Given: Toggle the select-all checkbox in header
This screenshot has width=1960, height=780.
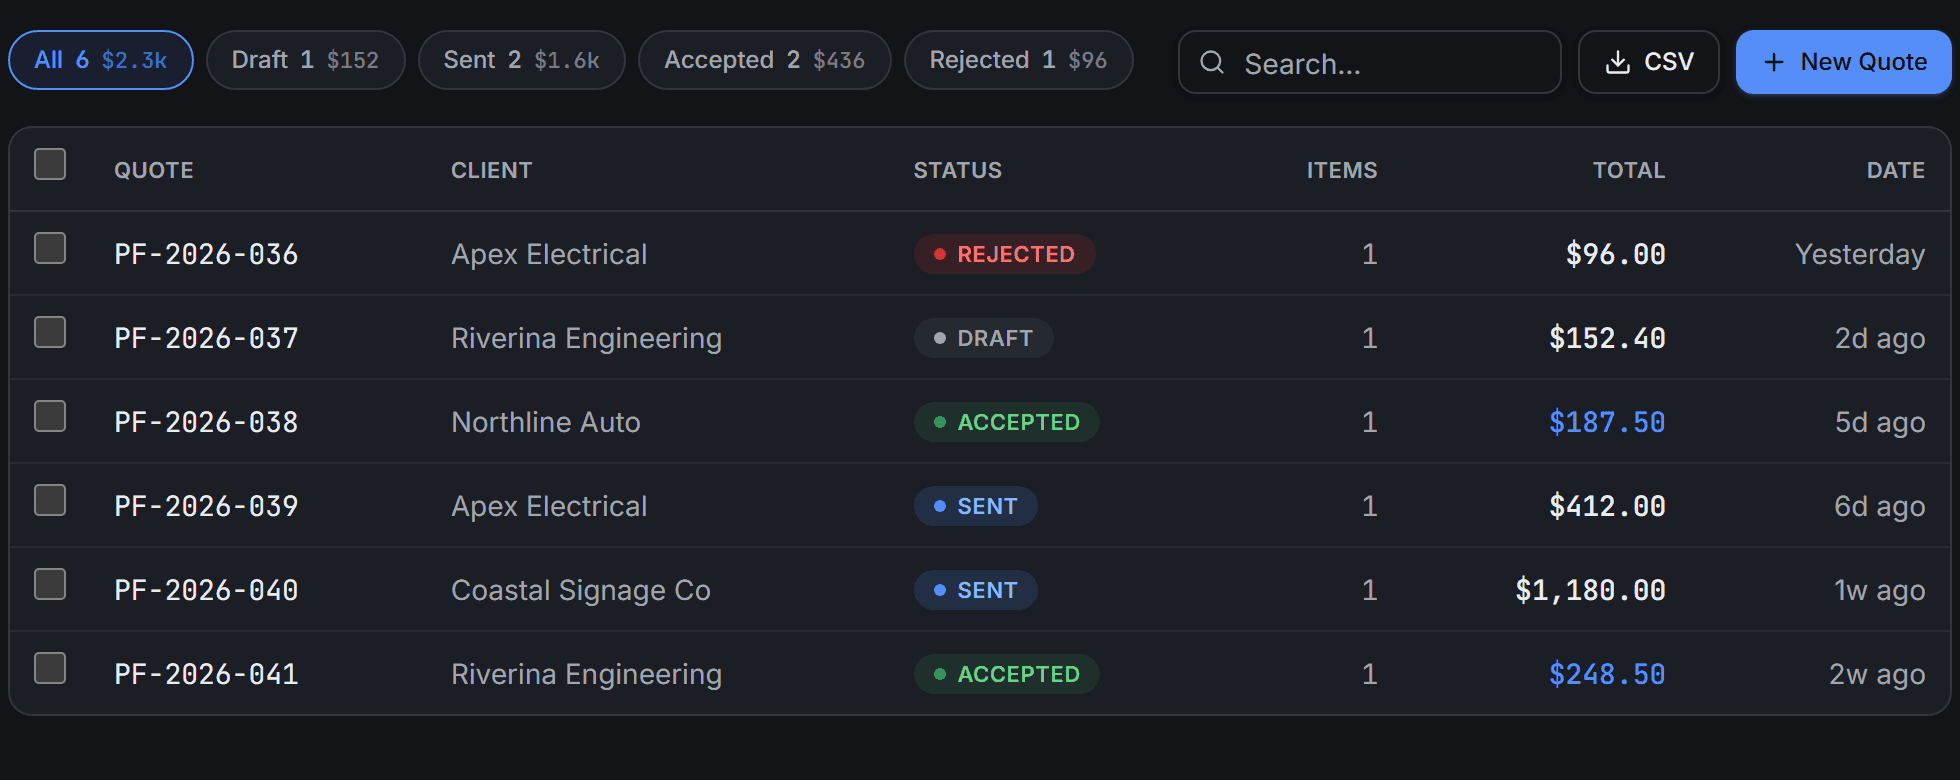Looking at the screenshot, I should click(50, 164).
